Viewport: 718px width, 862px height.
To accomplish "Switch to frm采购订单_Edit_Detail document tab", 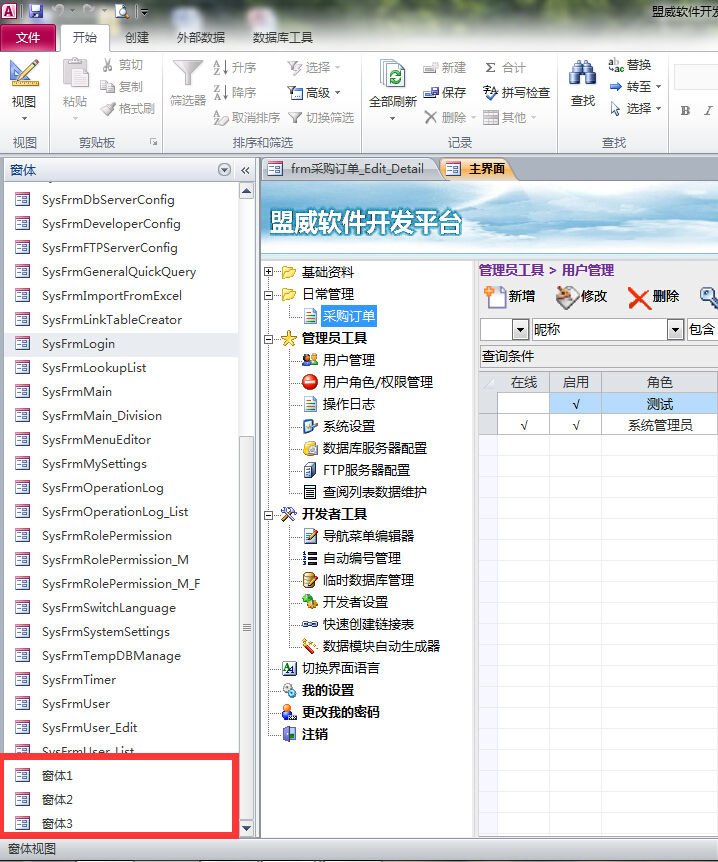I will tap(350, 169).
